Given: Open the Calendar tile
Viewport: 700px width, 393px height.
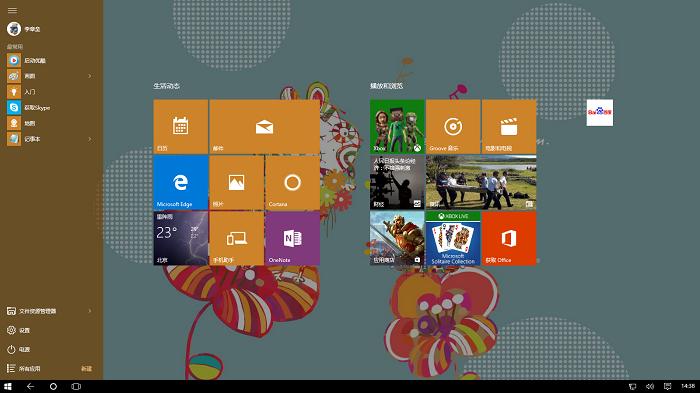Looking at the screenshot, I should (181, 126).
